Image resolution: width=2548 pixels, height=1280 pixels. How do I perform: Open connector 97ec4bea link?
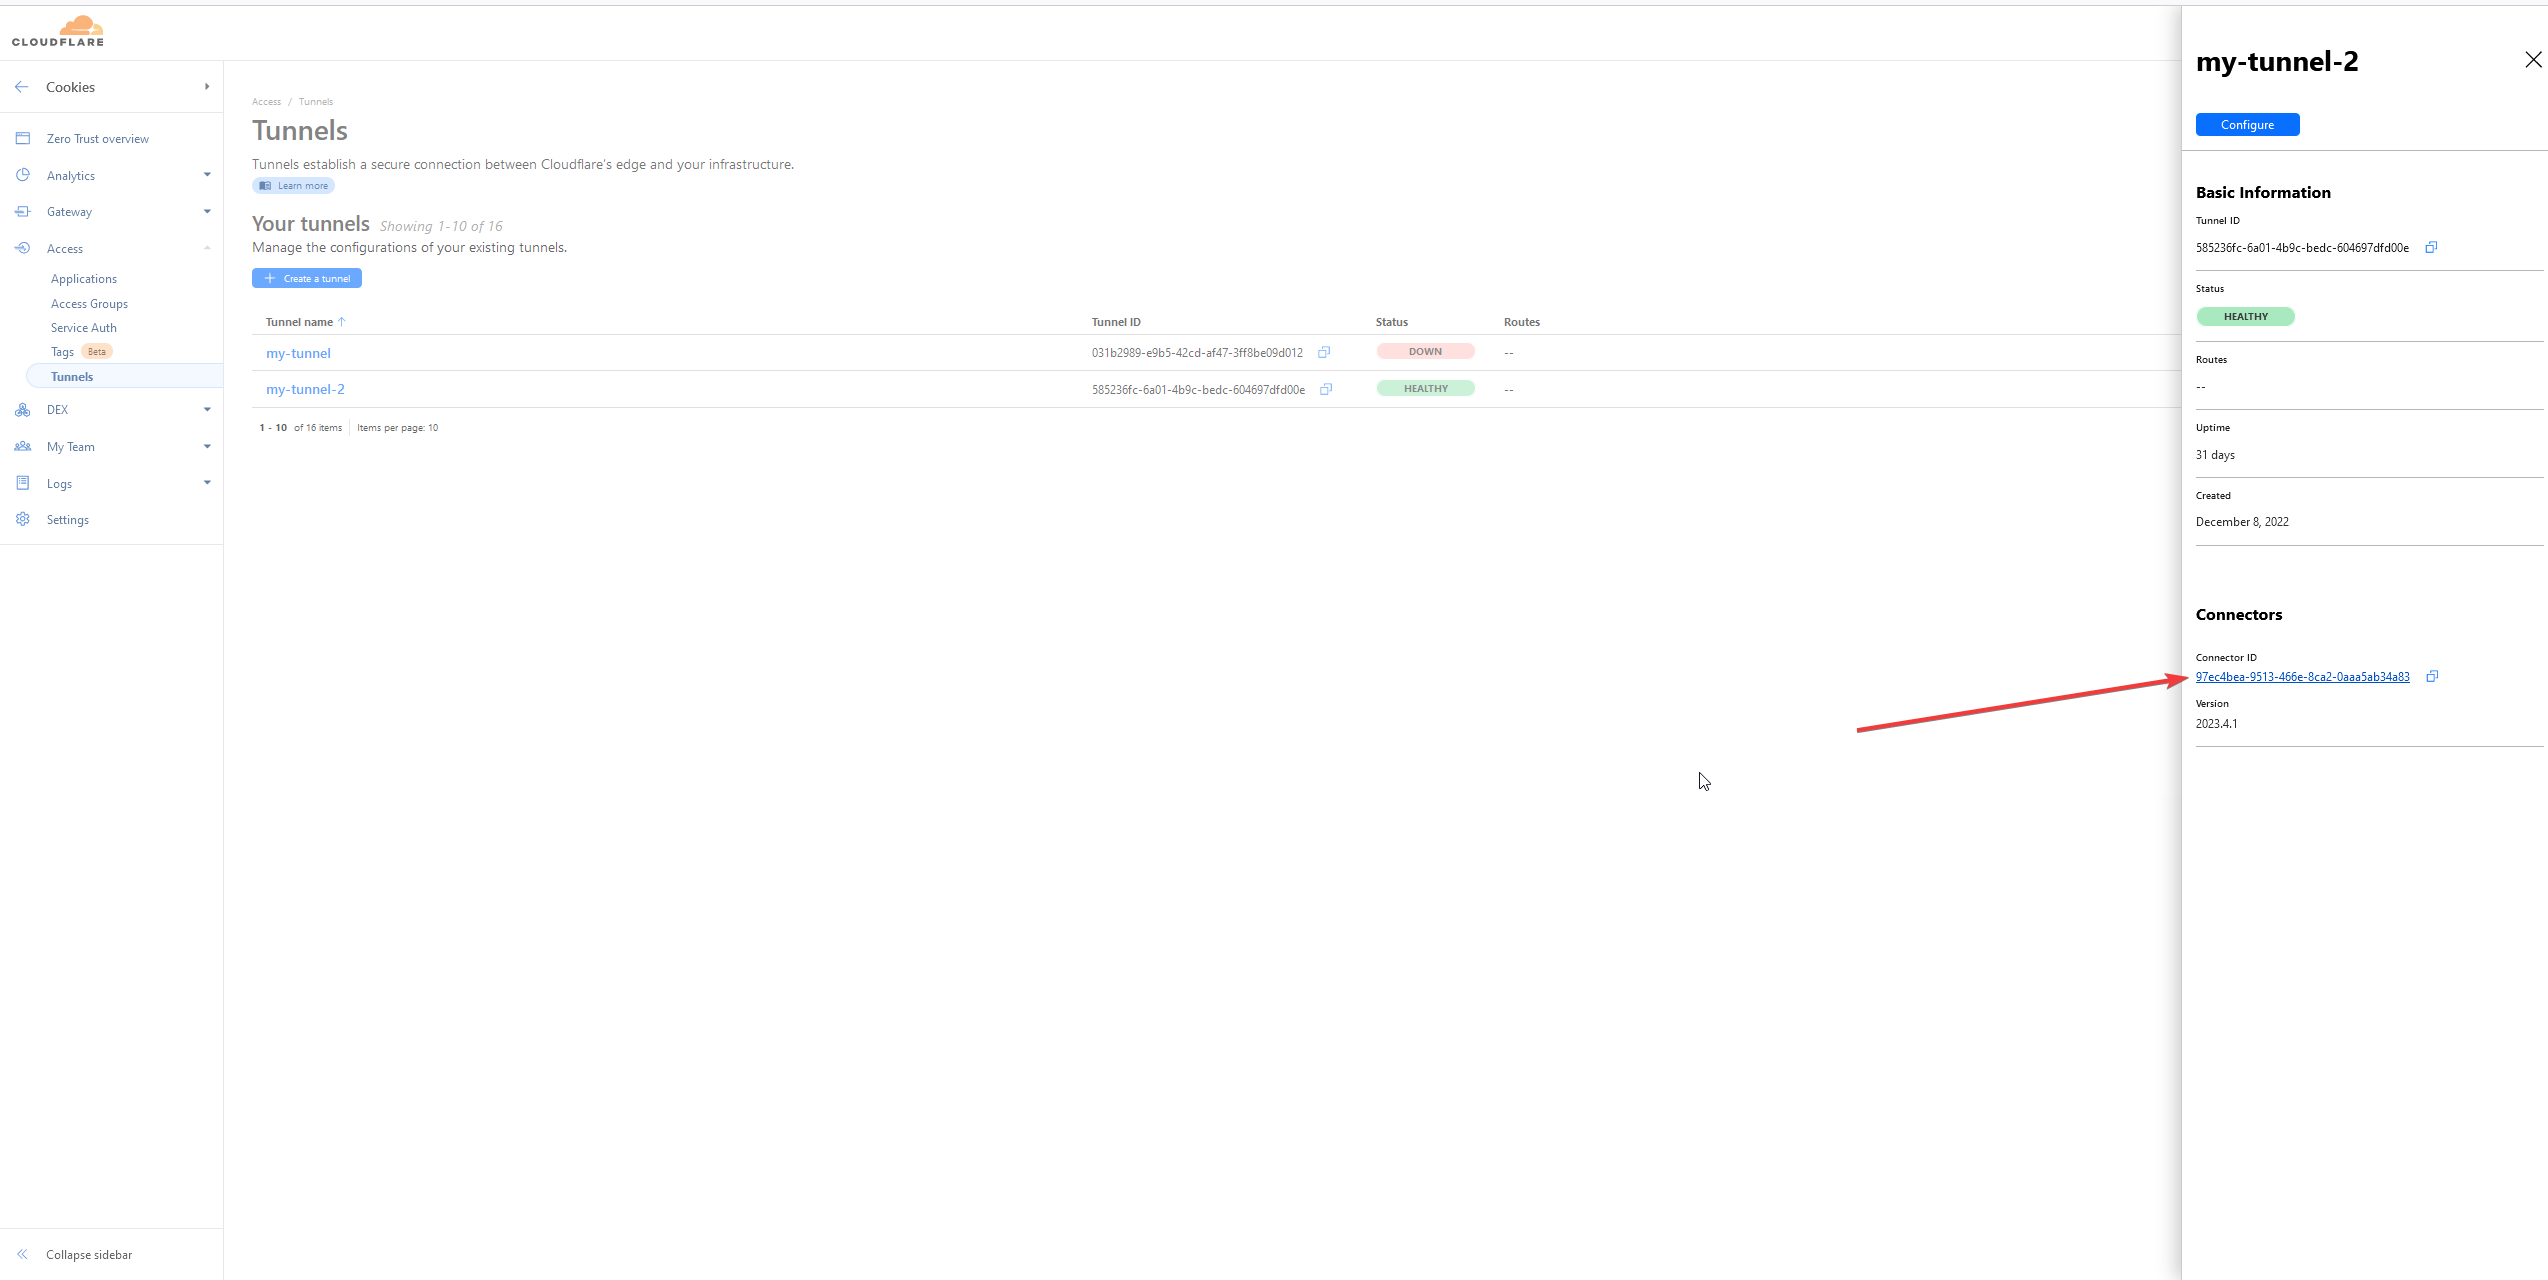coord(2302,677)
